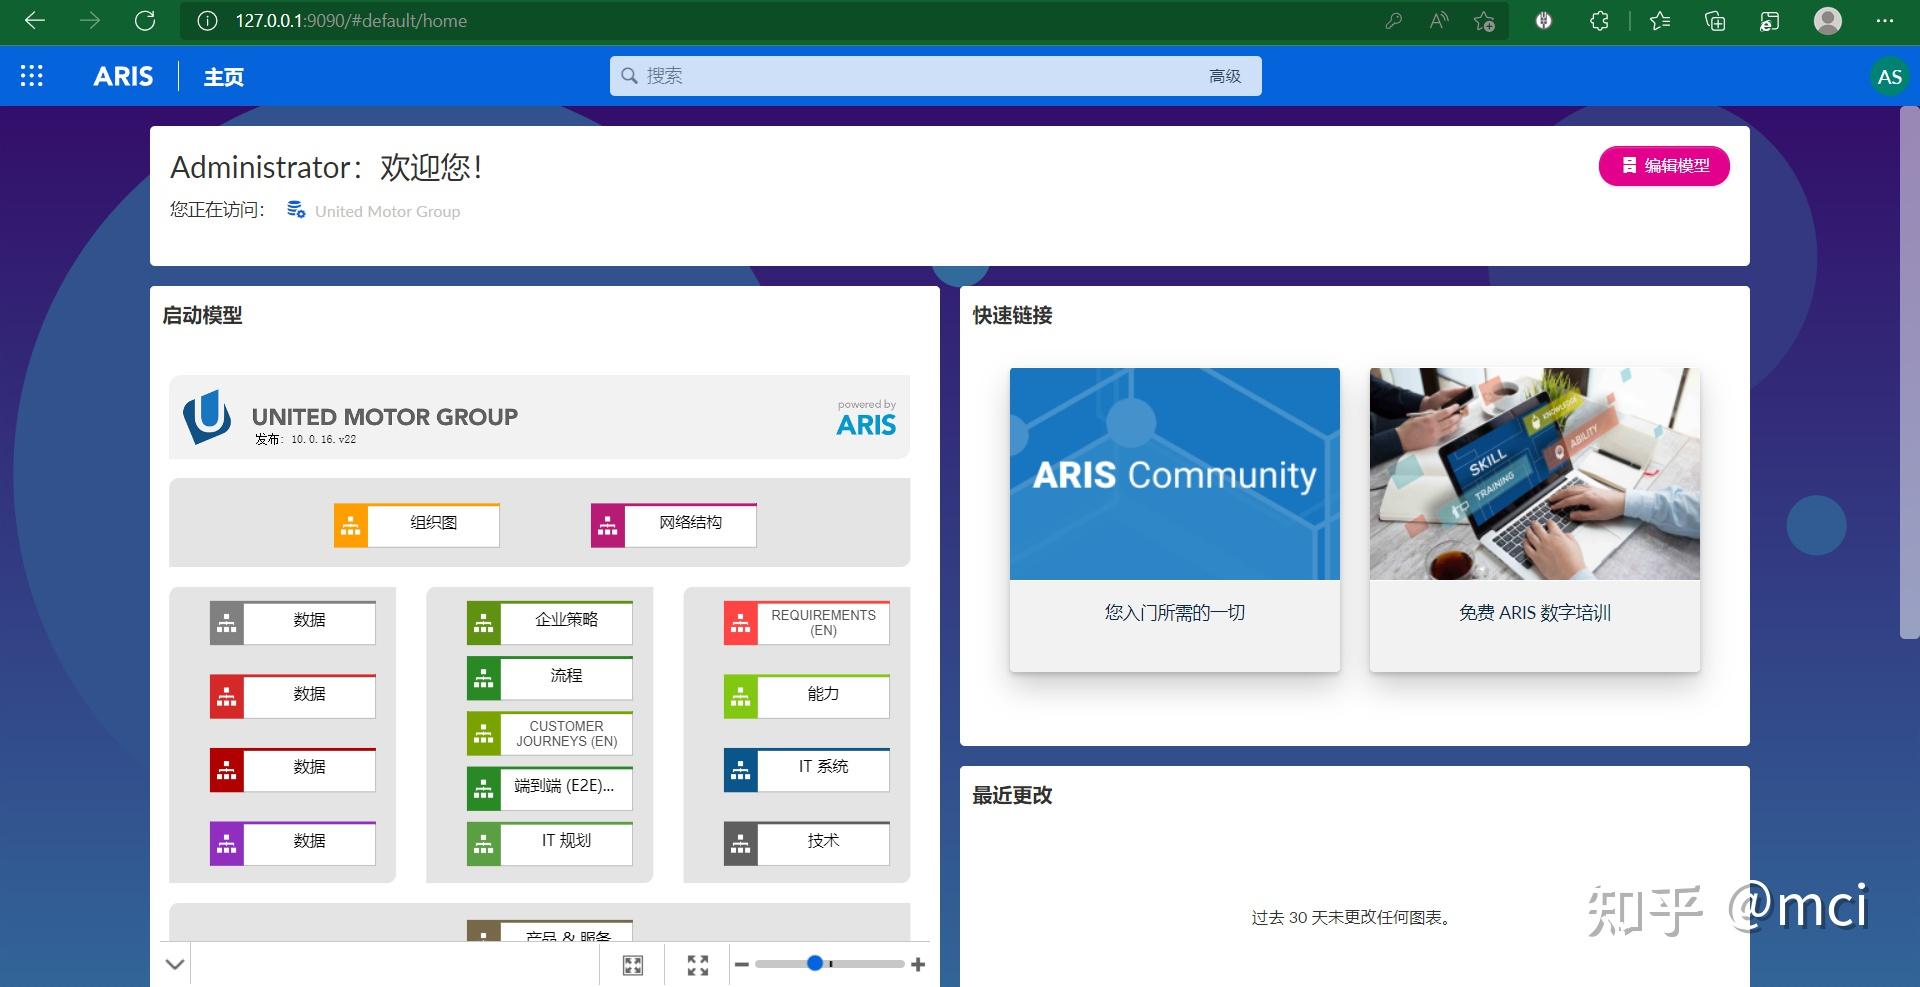Viewport: 1920px width, 987px height.
Task: Open the 企业策略 model tile
Action: 550,622
